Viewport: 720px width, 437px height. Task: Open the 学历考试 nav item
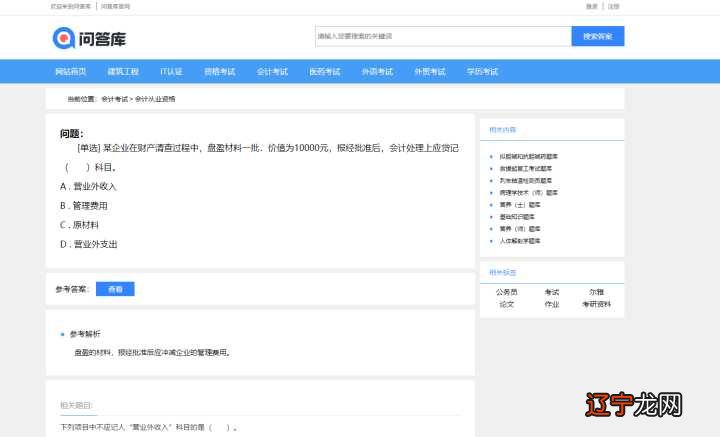(x=482, y=72)
